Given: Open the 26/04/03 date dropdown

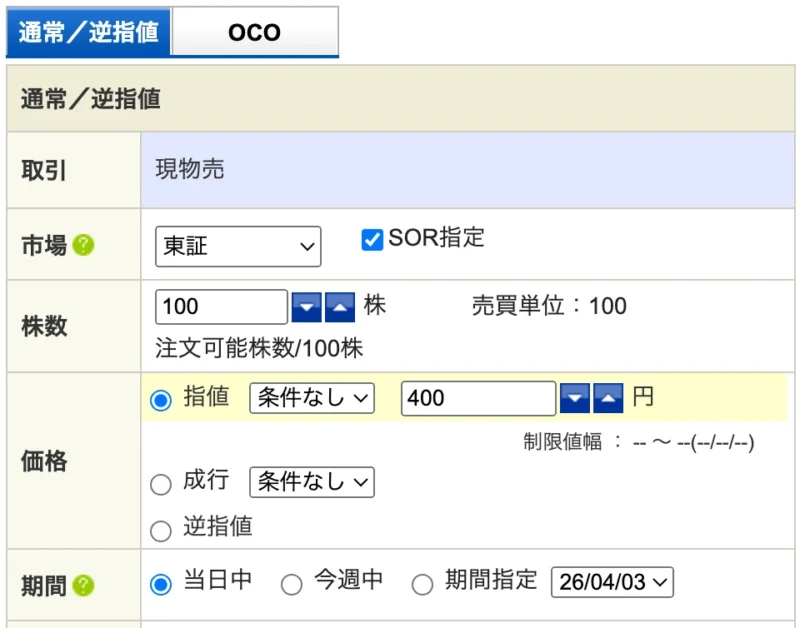Looking at the screenshot, I should tap(612, 582).
